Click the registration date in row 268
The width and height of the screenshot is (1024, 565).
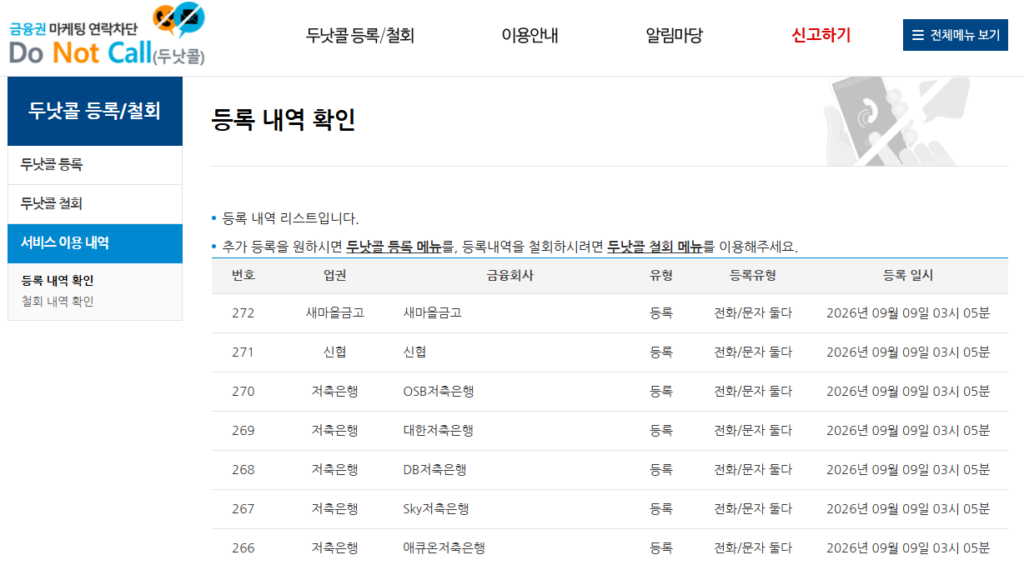tap(908, 470)
